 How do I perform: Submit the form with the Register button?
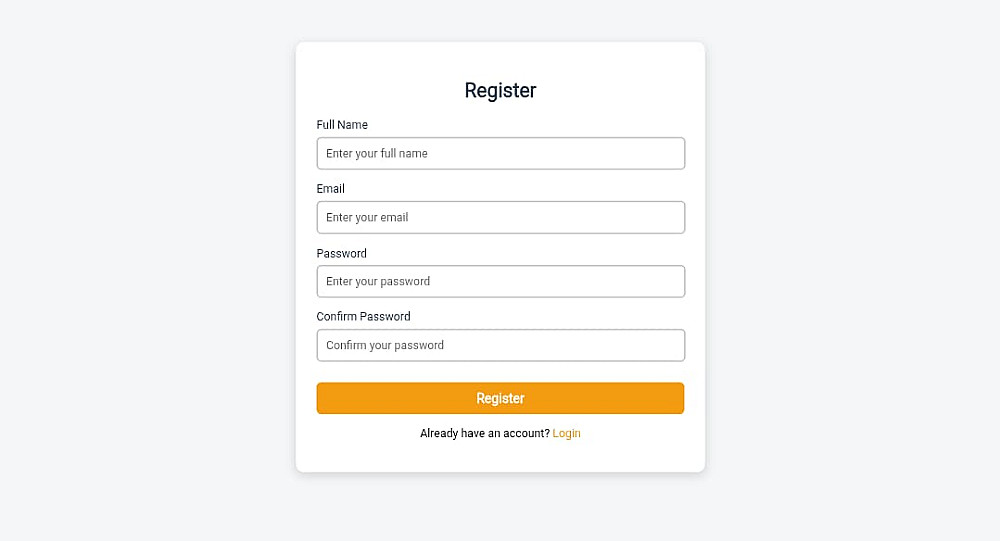pyautogui.click(x=500, y=398)
